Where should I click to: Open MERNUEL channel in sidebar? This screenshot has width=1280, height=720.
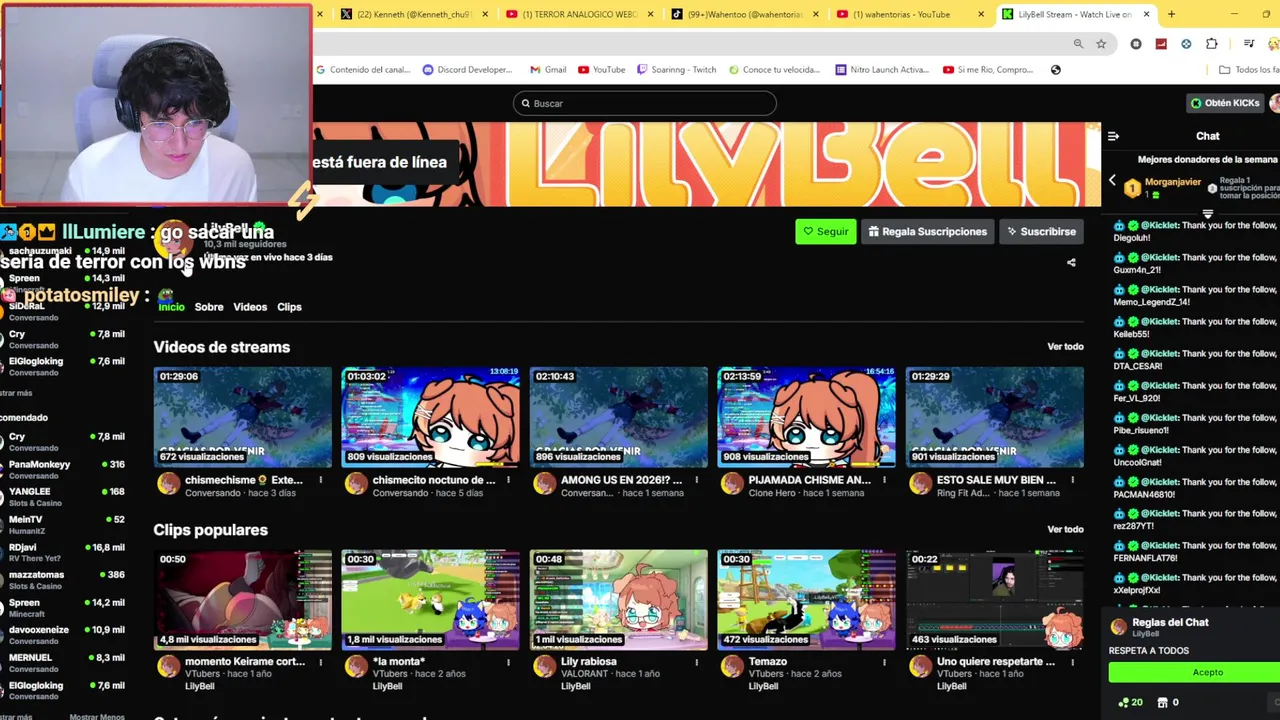pyautogui.click(x=64, y=662)
